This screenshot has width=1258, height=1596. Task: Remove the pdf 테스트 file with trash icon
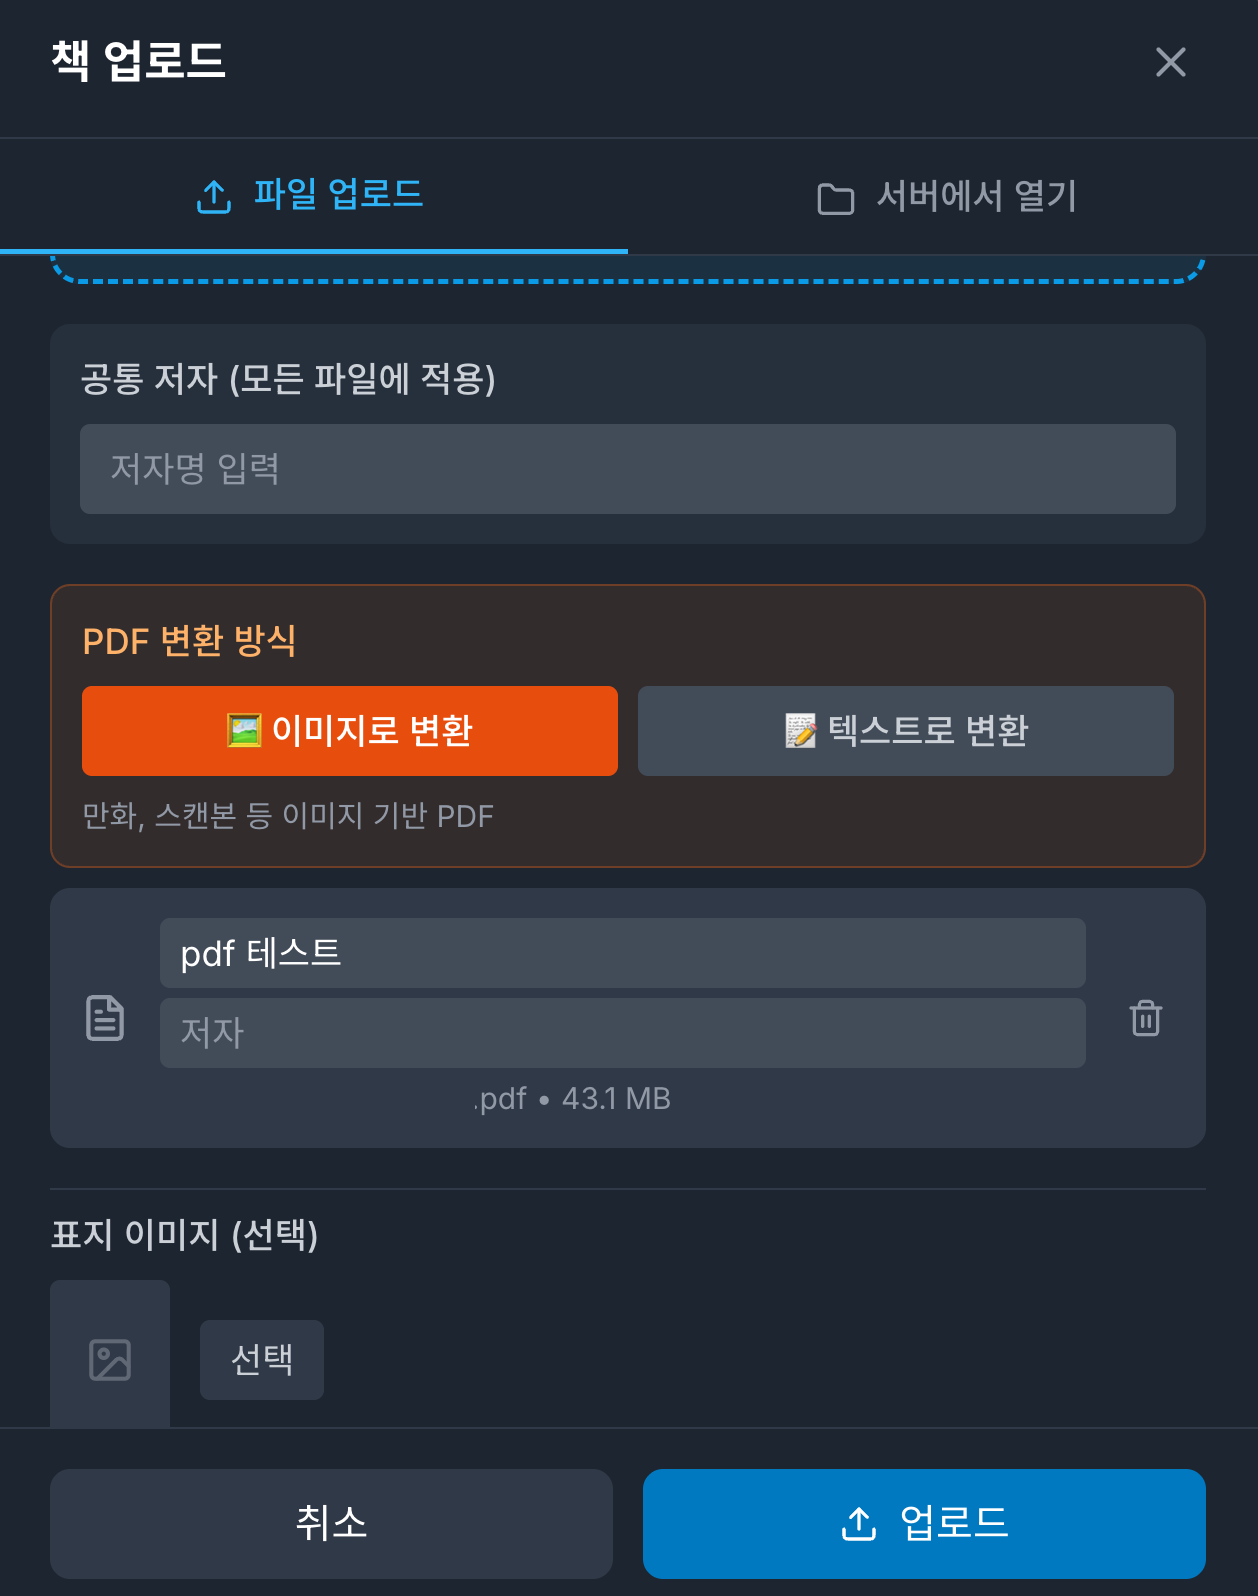1145,1018
